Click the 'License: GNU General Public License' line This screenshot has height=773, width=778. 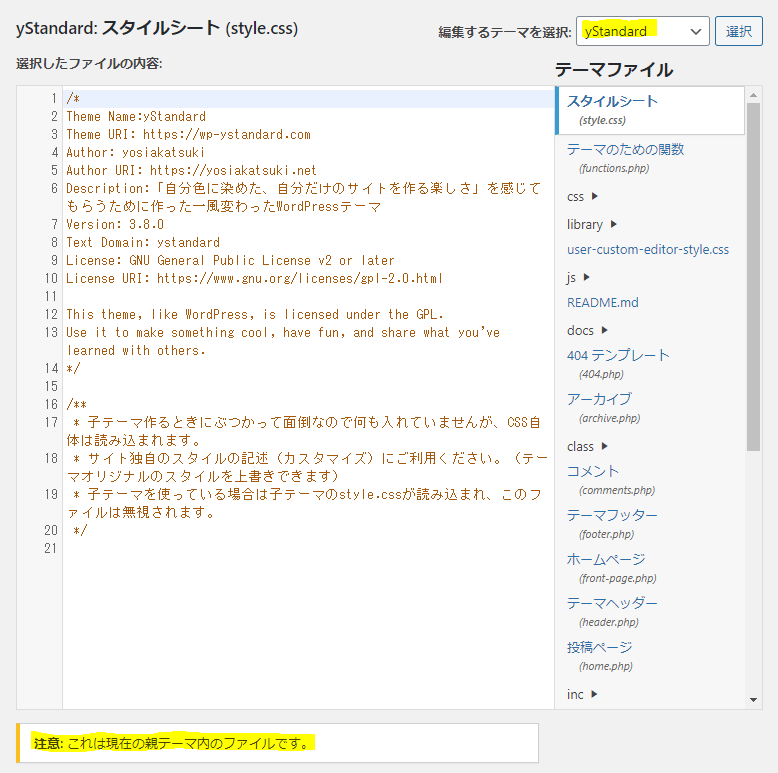[x=230, y=260]
